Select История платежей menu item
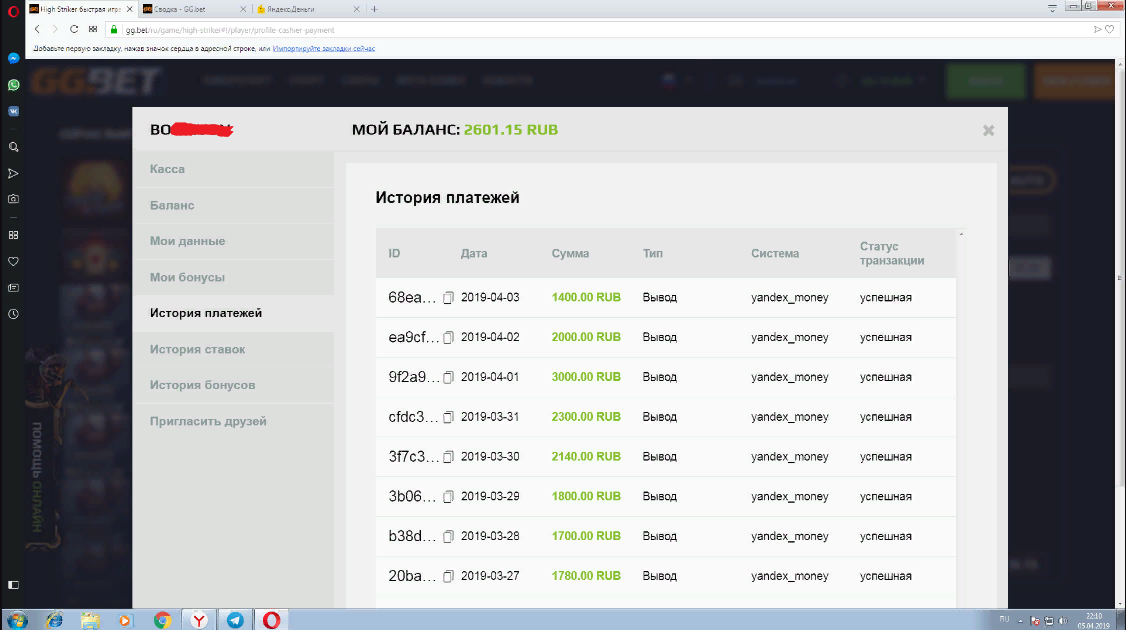Viewport: 1126px width, 630px height. (233, 313)
